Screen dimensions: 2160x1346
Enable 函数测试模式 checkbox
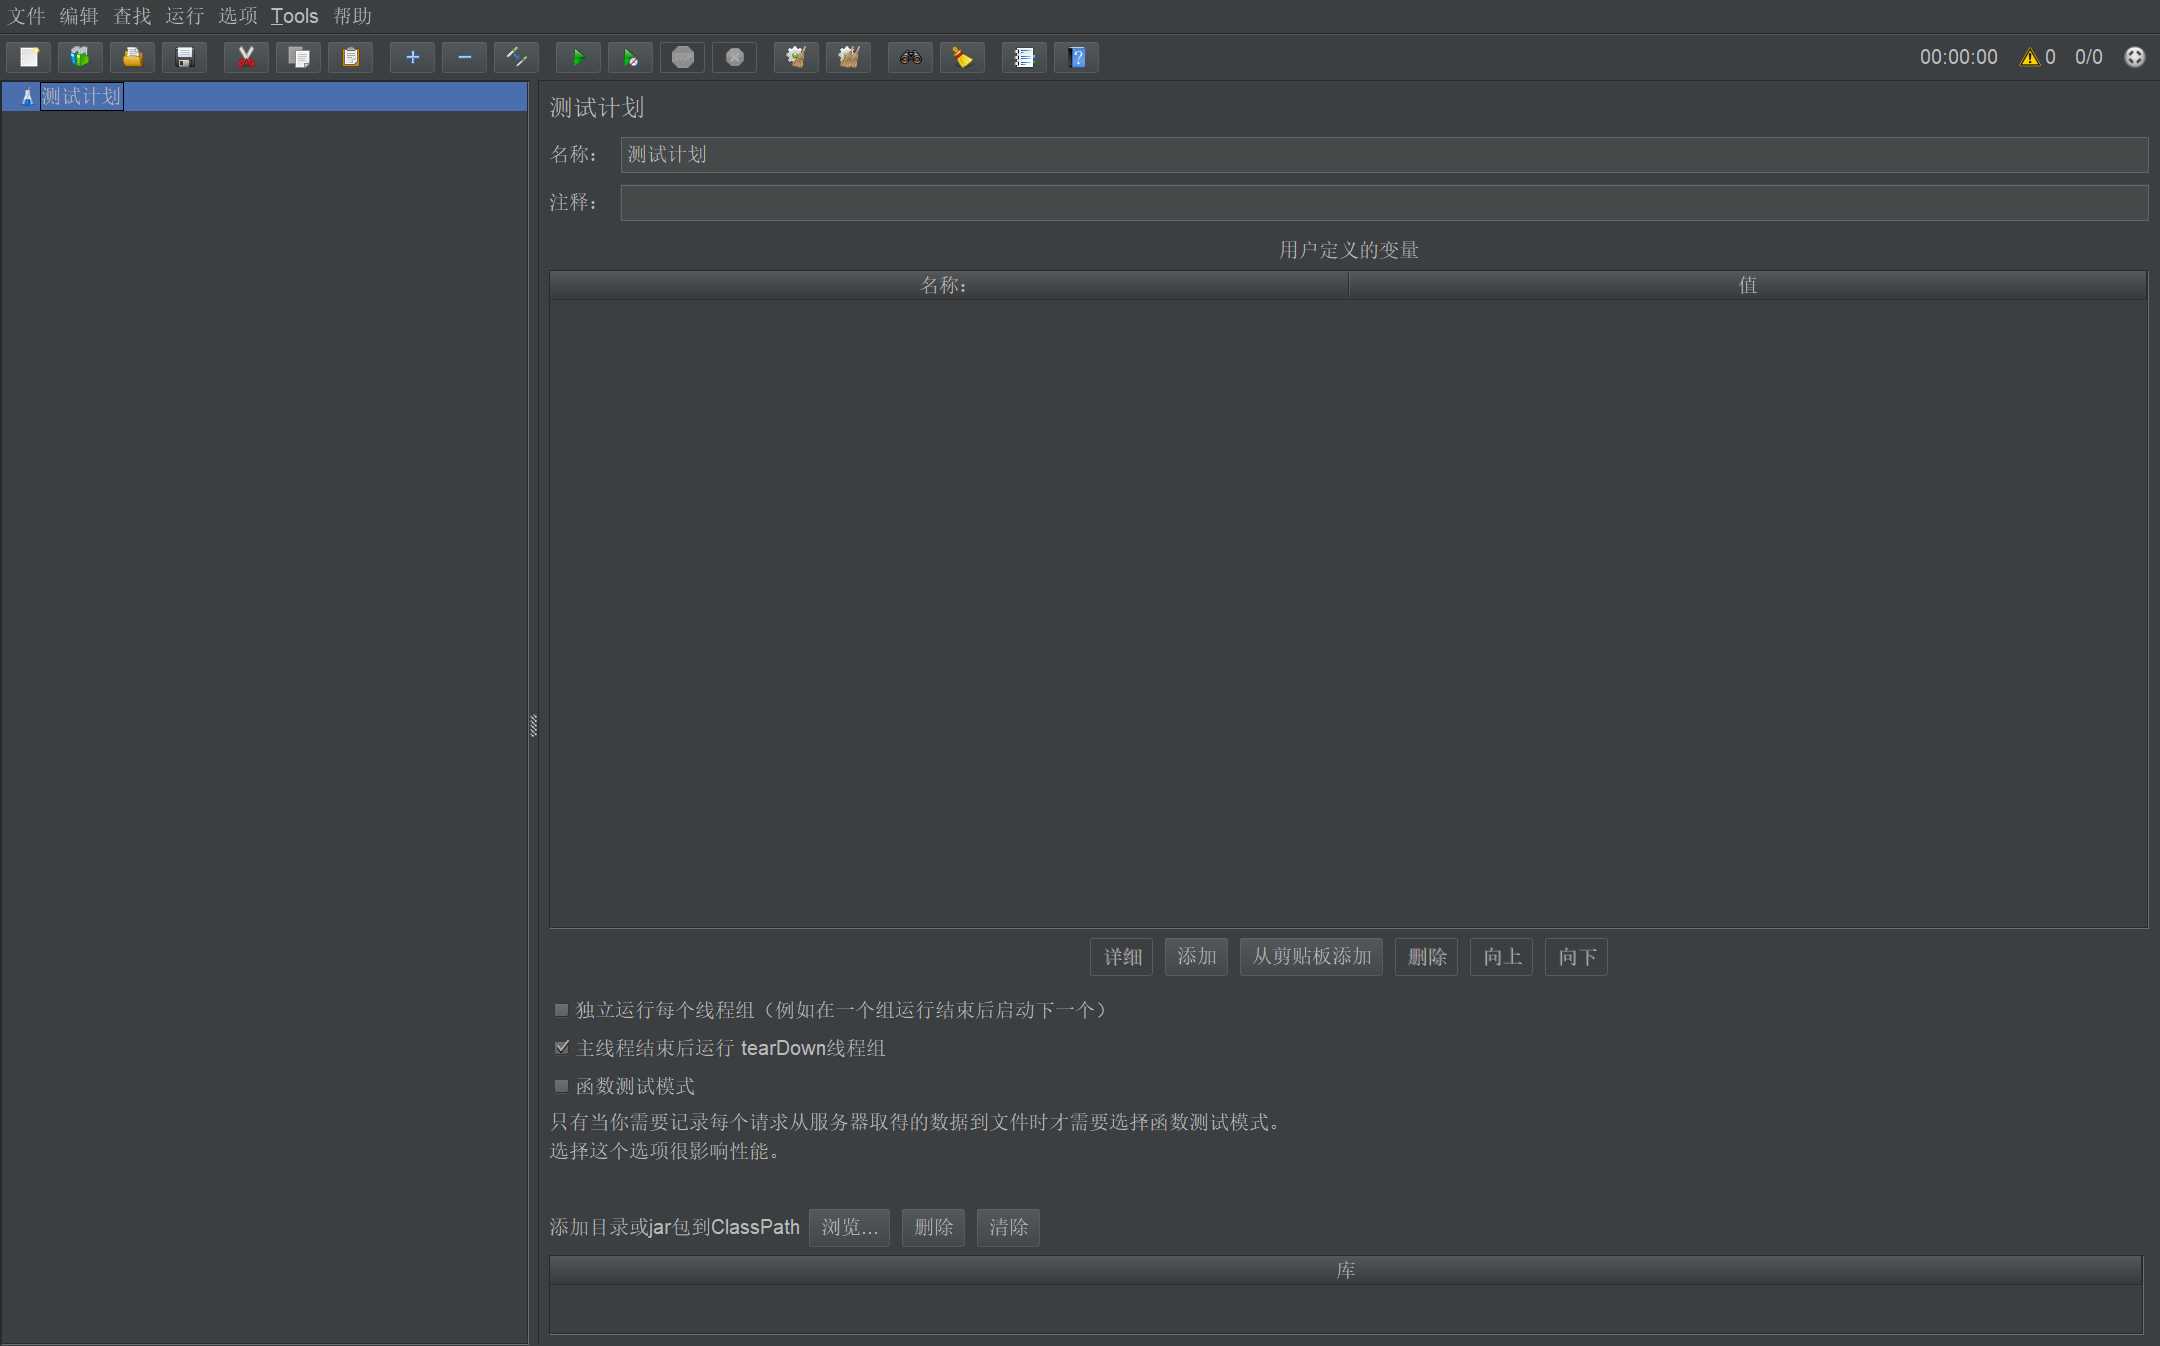tap(562, 1086)
